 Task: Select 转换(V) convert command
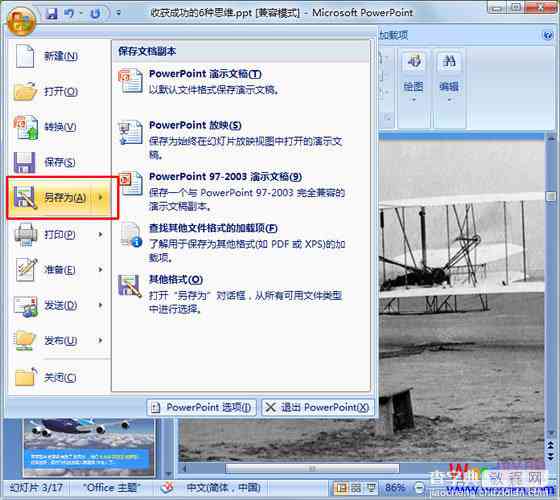[x=59, y=127]
